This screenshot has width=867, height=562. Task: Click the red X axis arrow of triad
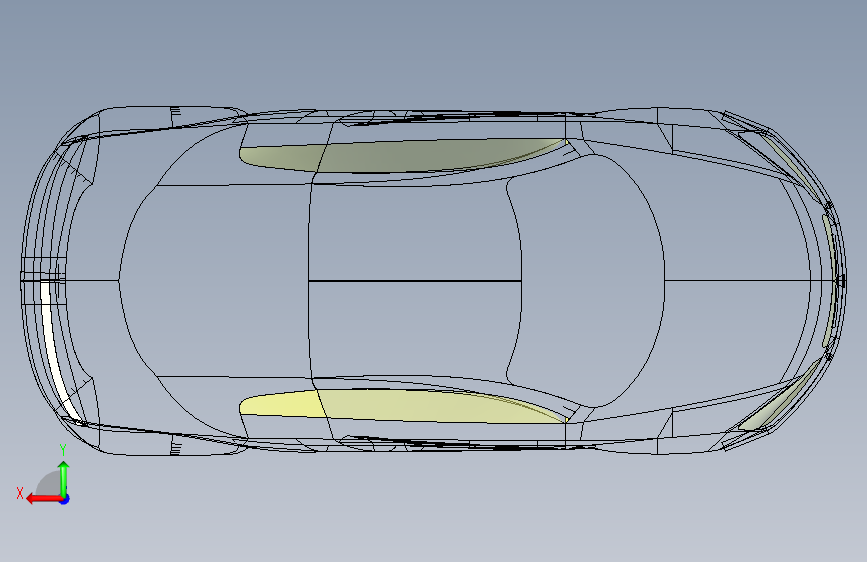pyautogui.click(x=43, y=499)
